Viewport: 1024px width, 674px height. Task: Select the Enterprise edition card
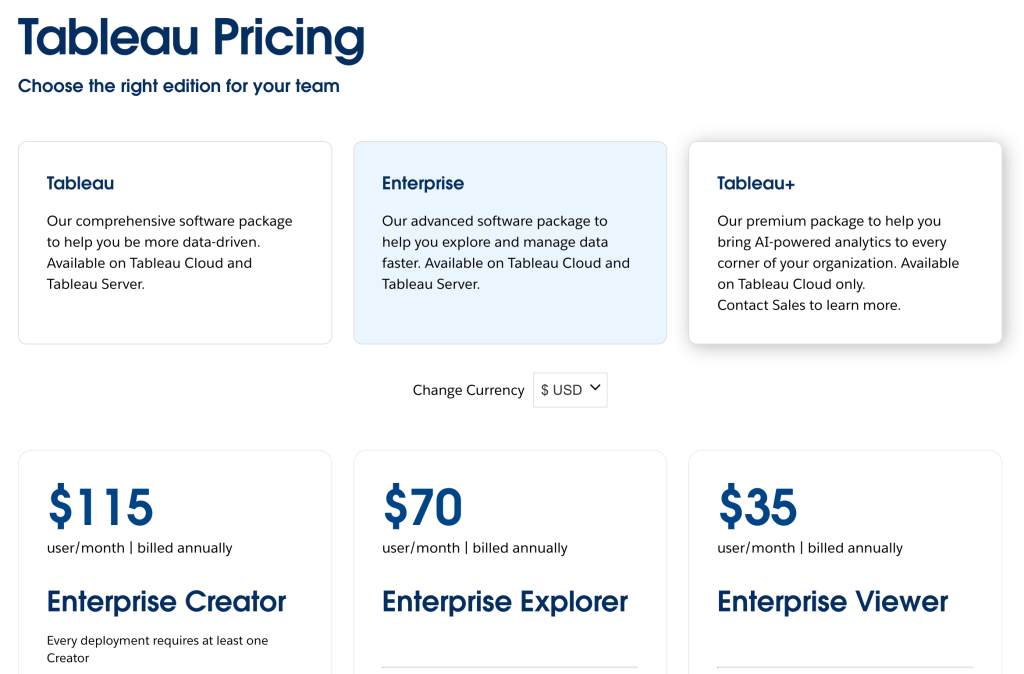point(509,242)
